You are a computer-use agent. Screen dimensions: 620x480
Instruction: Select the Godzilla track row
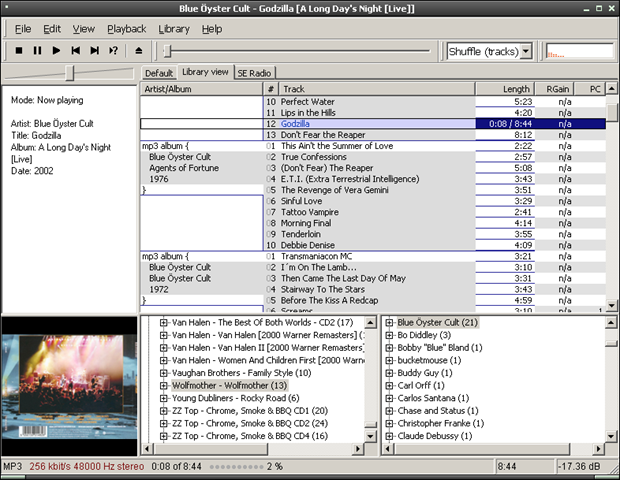pos(373,124)
